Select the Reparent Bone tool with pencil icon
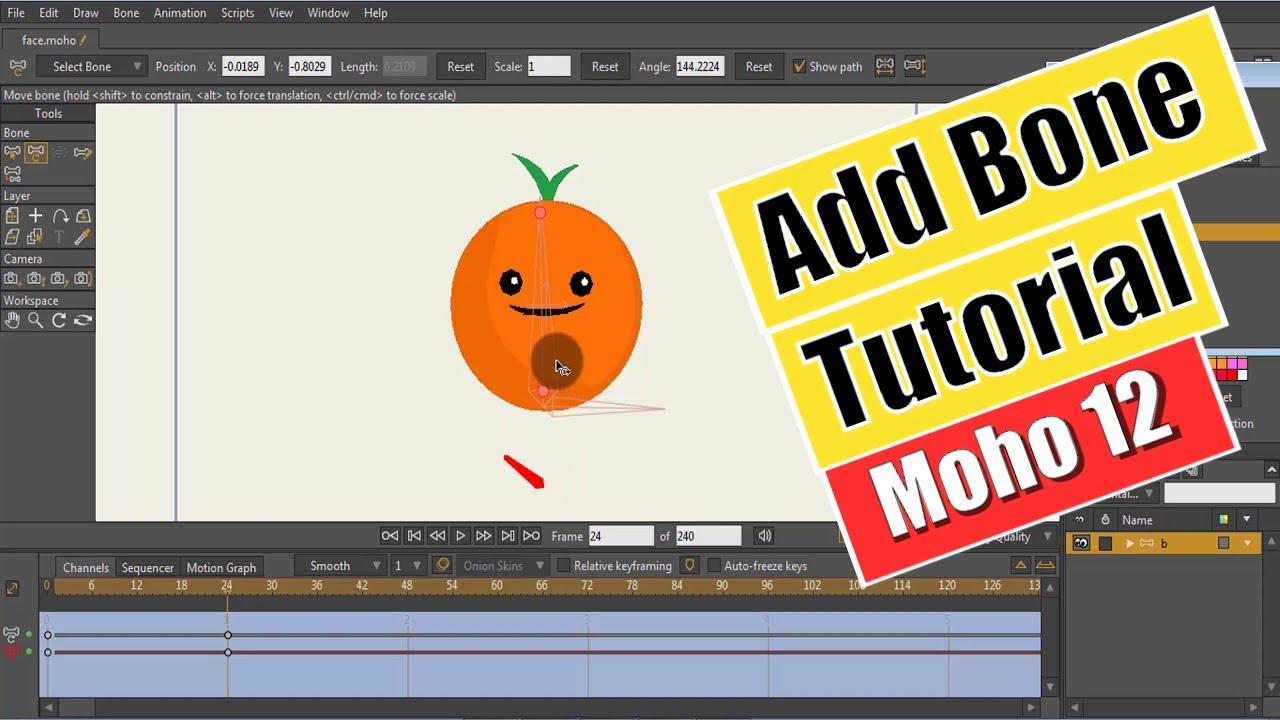Image resolution: width=1280 pixels, height=720 pixels. click(x=83, y=152)
